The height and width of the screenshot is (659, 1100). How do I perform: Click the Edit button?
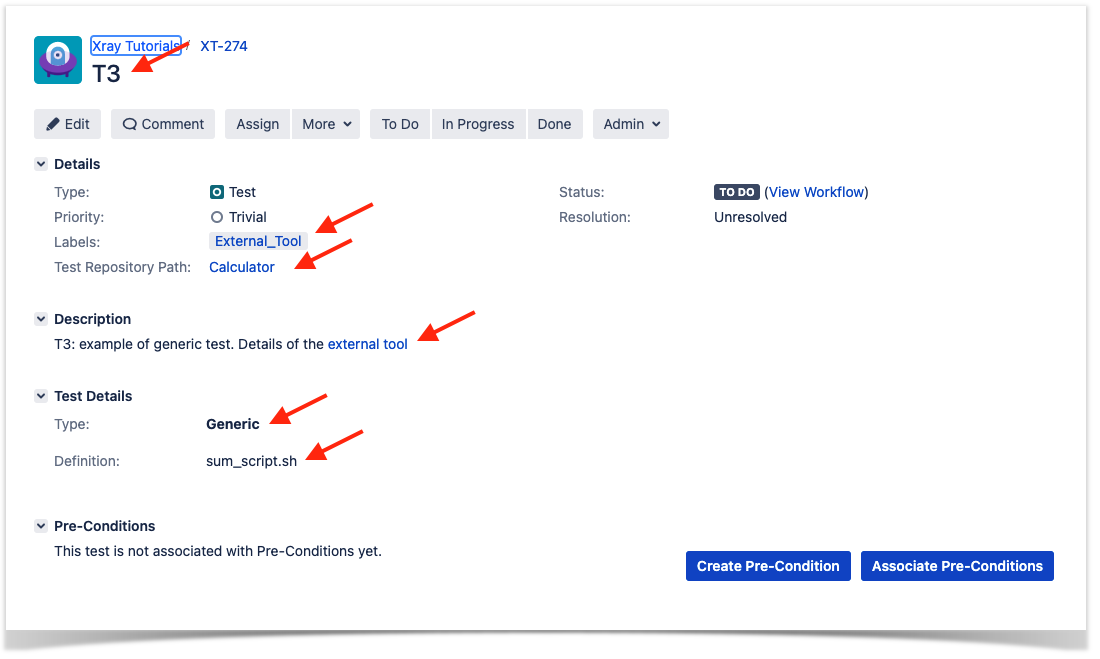tap(67, 124)
